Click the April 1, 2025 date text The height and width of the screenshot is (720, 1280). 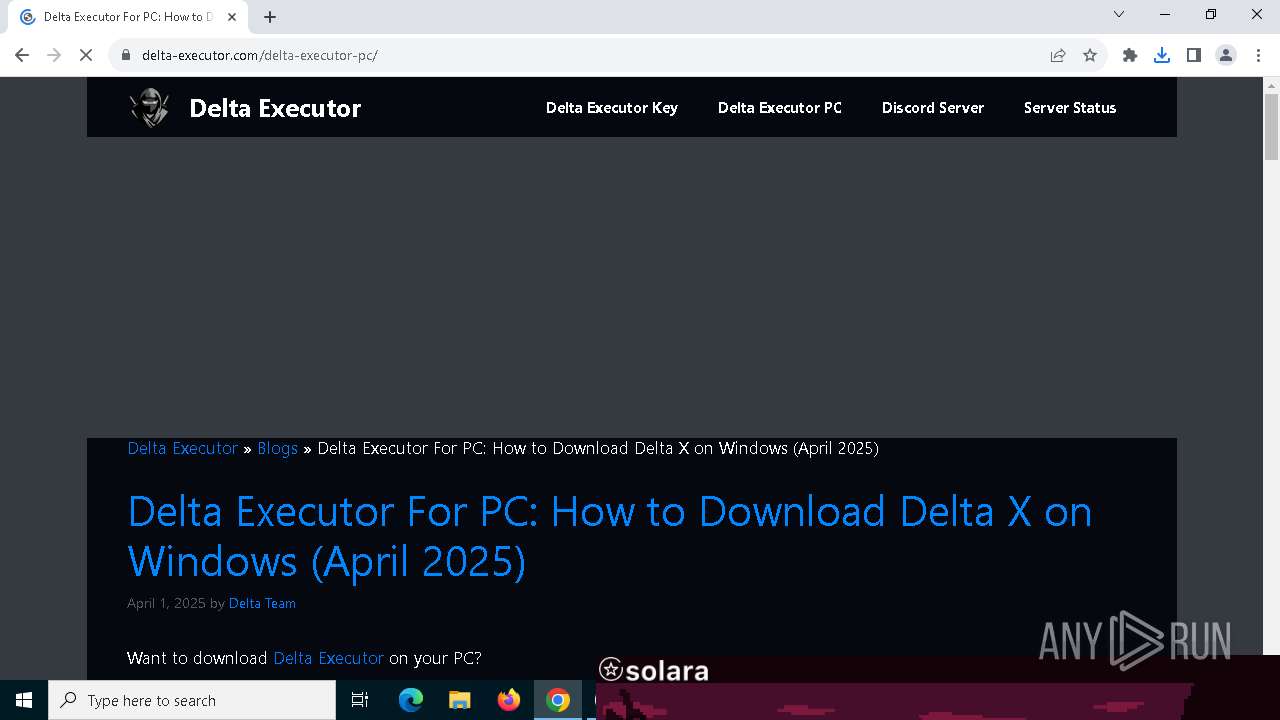(x=166, y=603)
